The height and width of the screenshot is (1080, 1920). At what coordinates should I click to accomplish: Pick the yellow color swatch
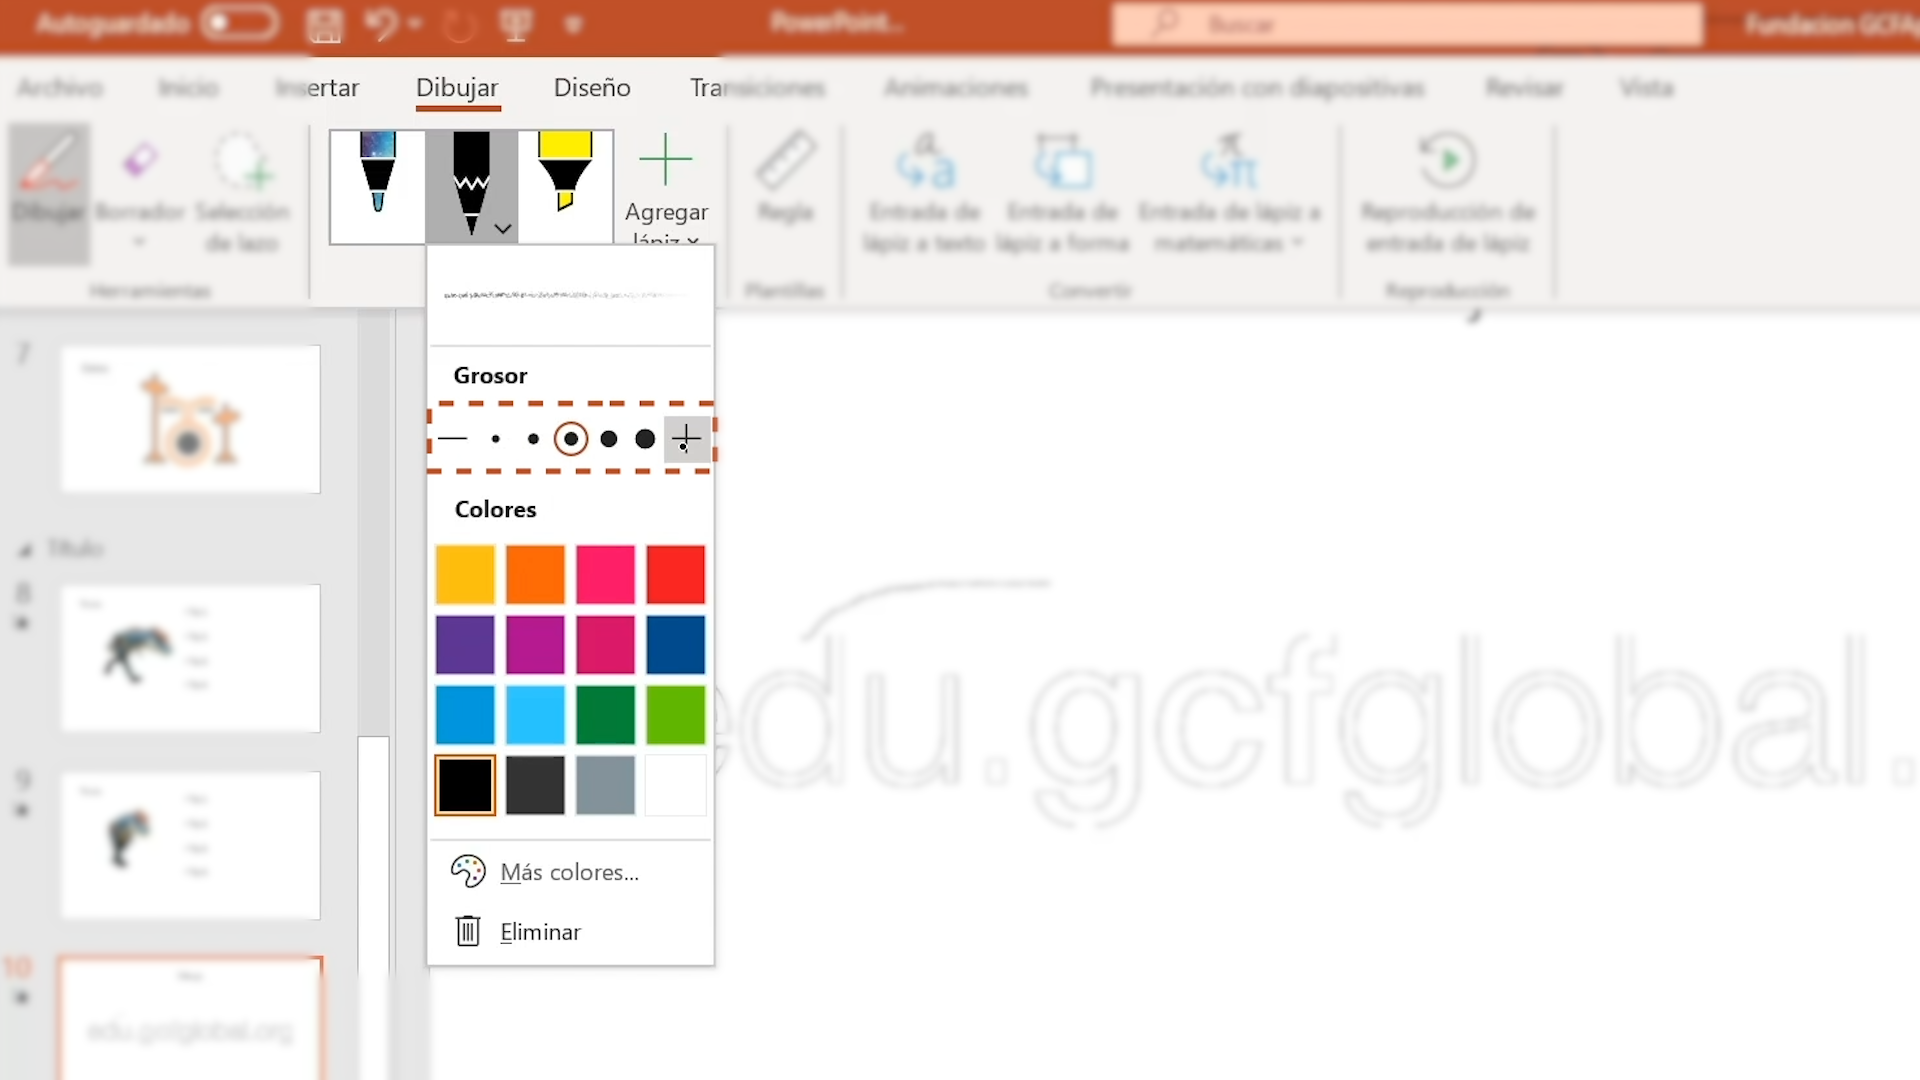click(x=465, y=574)
